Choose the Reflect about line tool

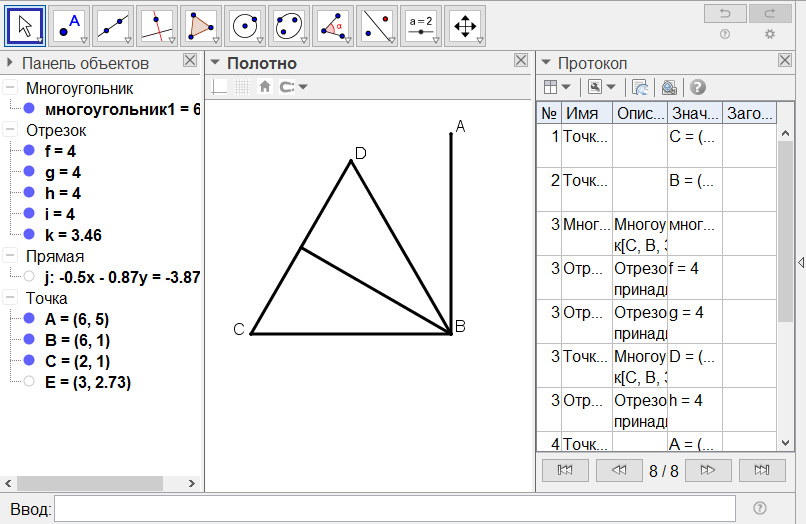[377, 26]
